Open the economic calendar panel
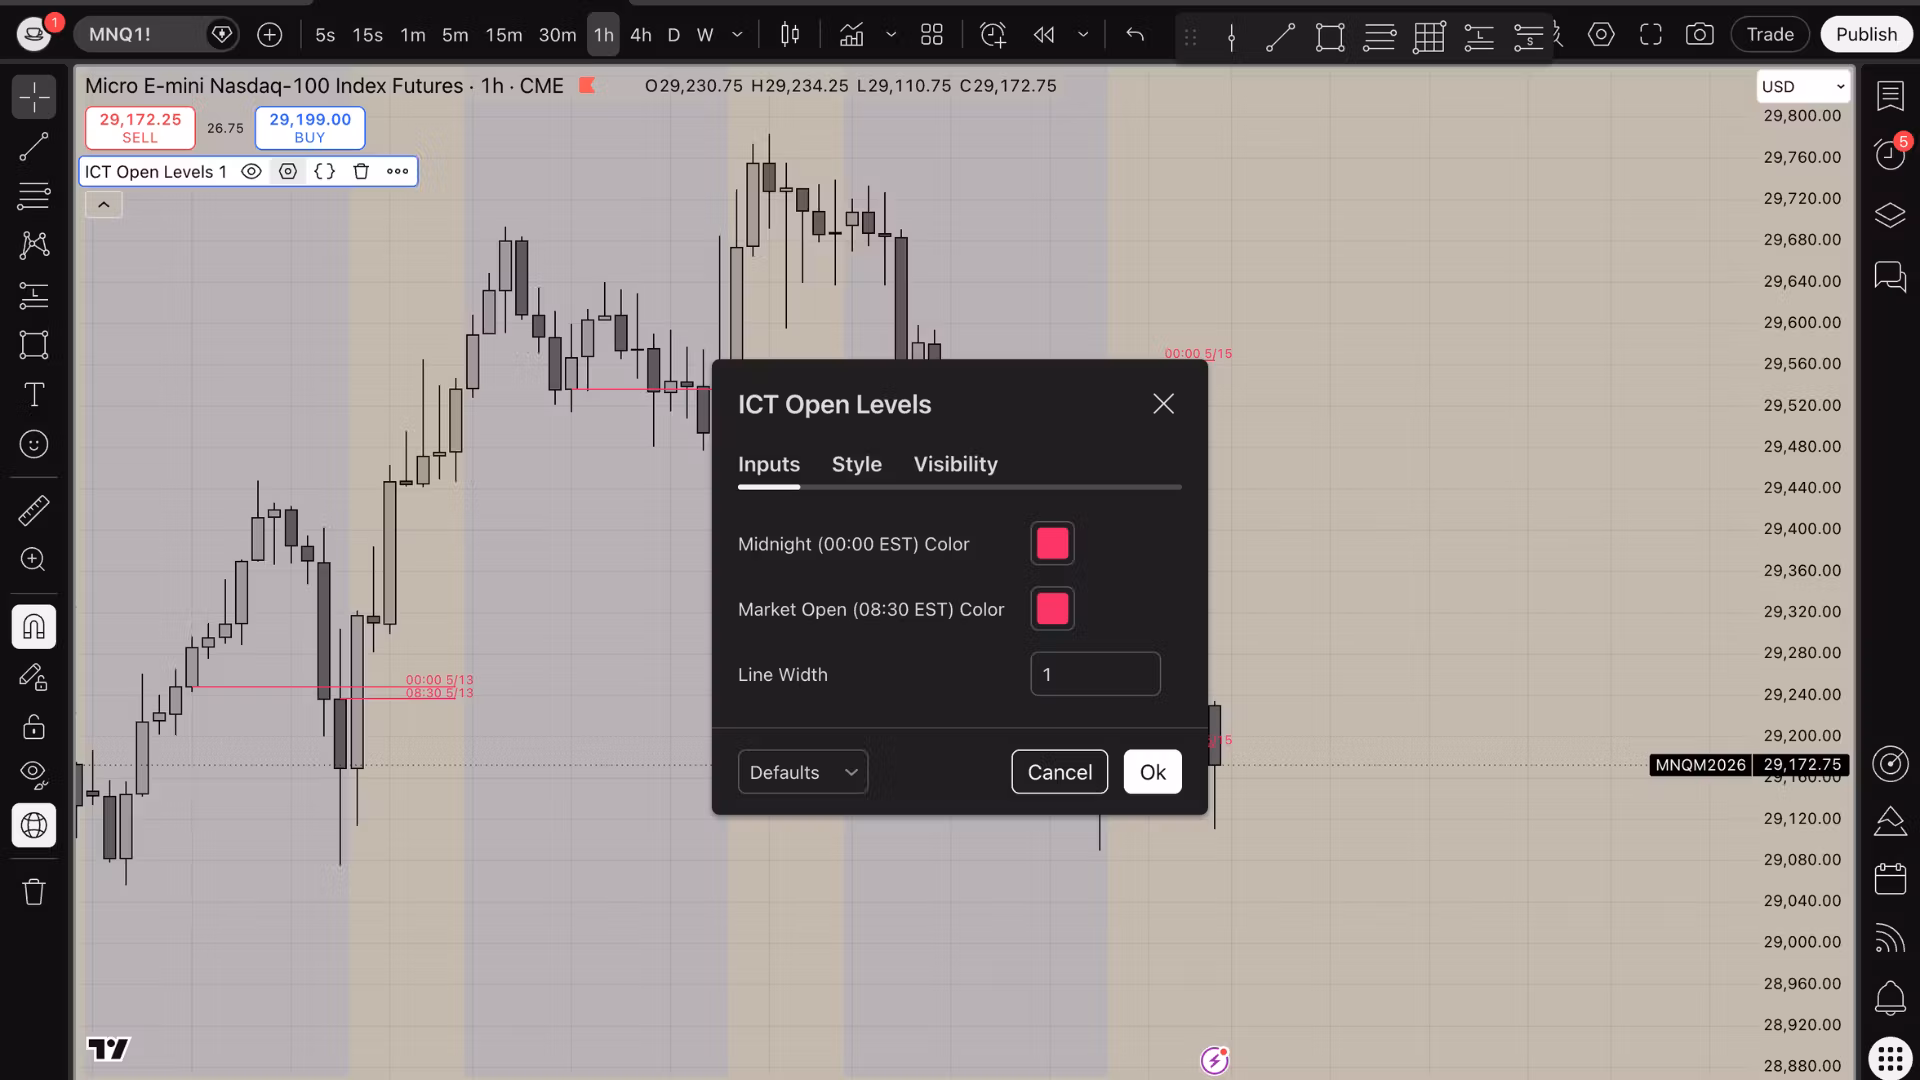This screenshot has width=1920, height=1080. coord(1890,879)
